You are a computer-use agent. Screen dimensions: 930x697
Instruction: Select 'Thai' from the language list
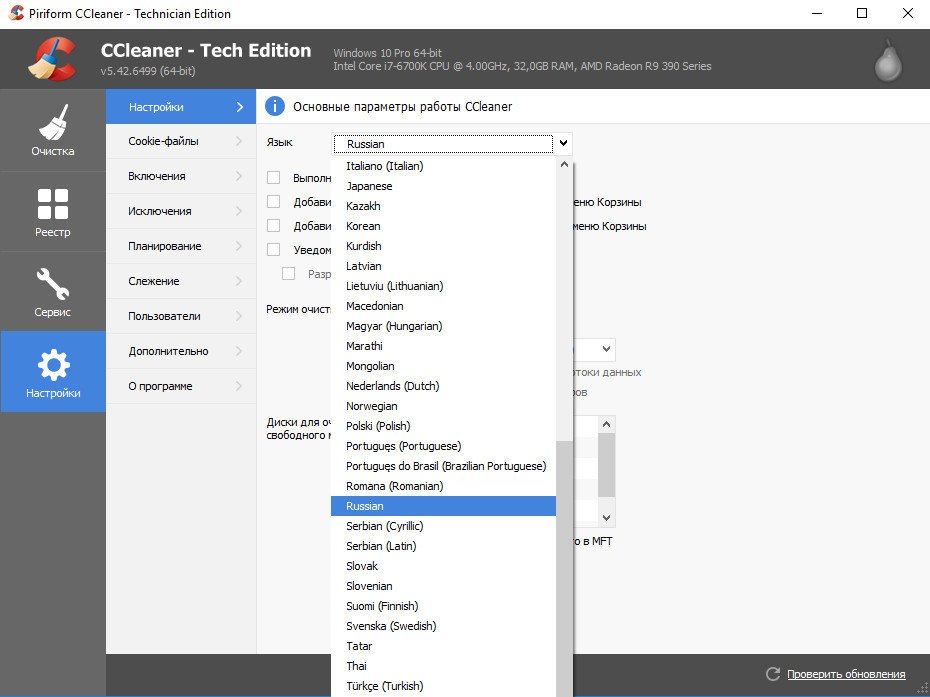pyautogui.click(x=444, y=666)
